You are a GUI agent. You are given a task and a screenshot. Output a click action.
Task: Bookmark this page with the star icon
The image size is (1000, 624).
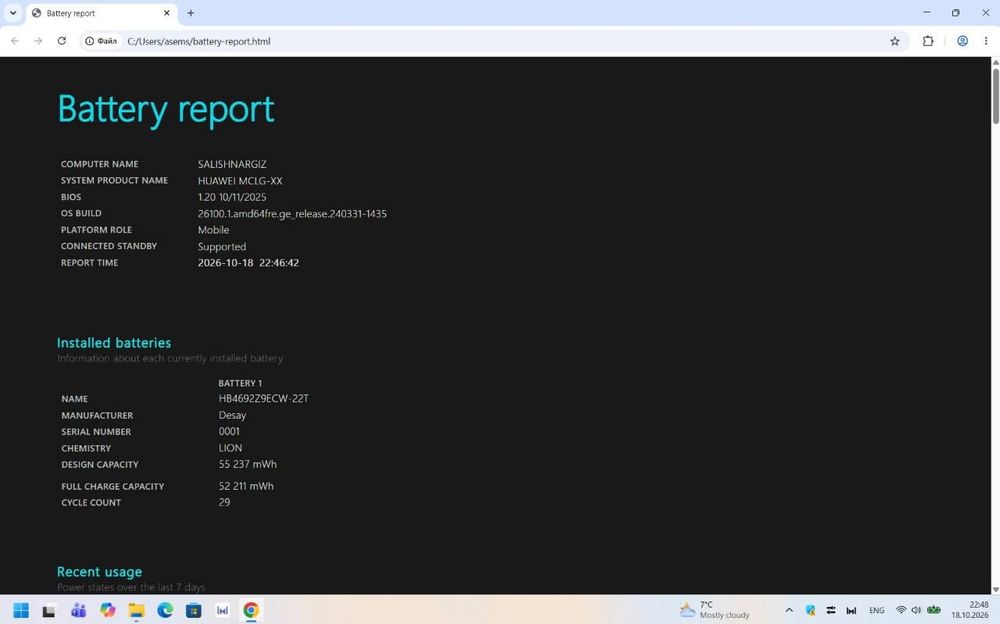895,41
